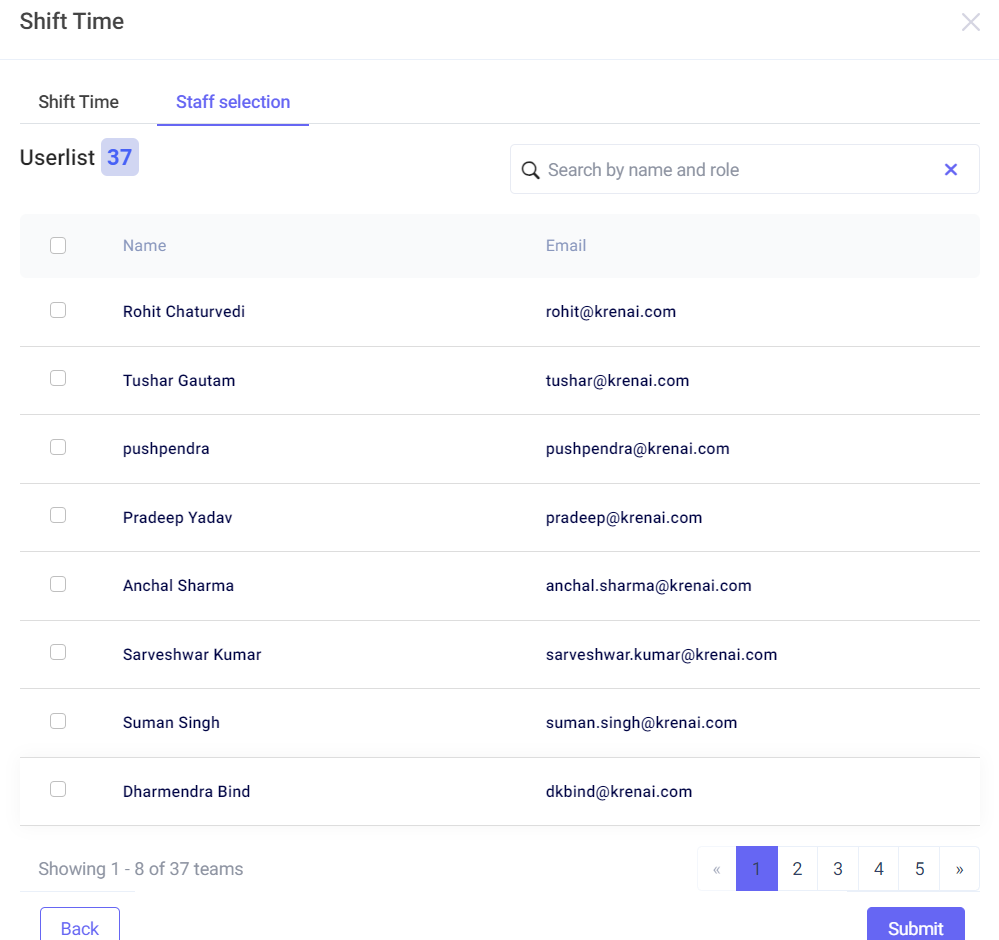Click the search magnifier icon
The image size is (999, 940).
point(530,170)
